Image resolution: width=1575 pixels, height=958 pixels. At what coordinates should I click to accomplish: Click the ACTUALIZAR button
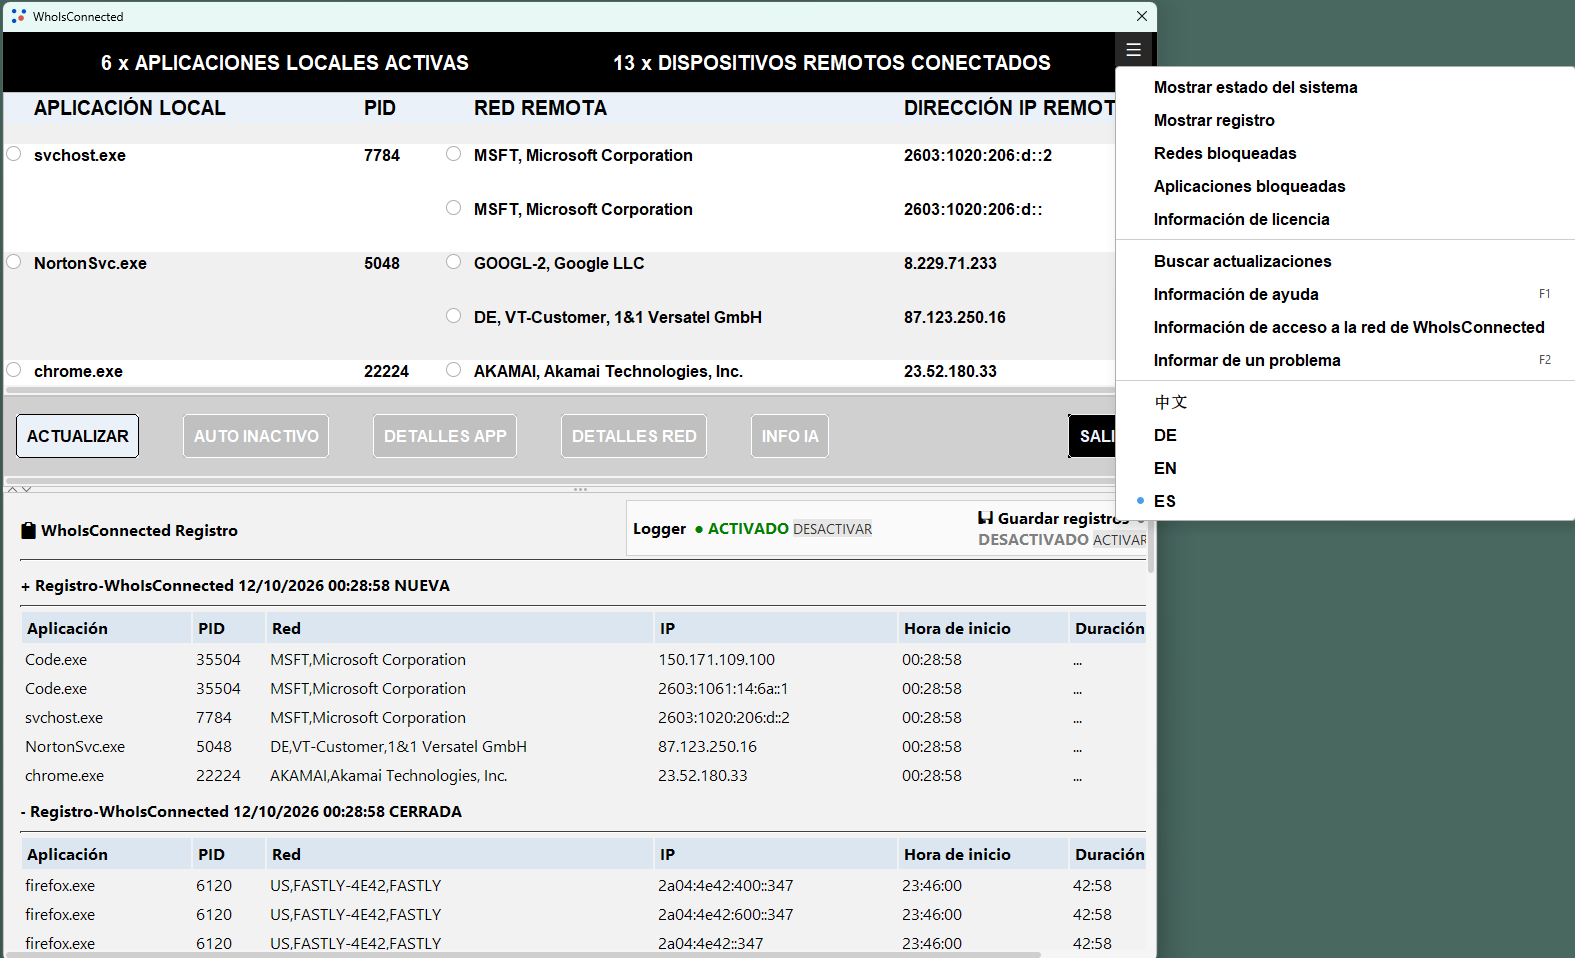tap(78, 436)
